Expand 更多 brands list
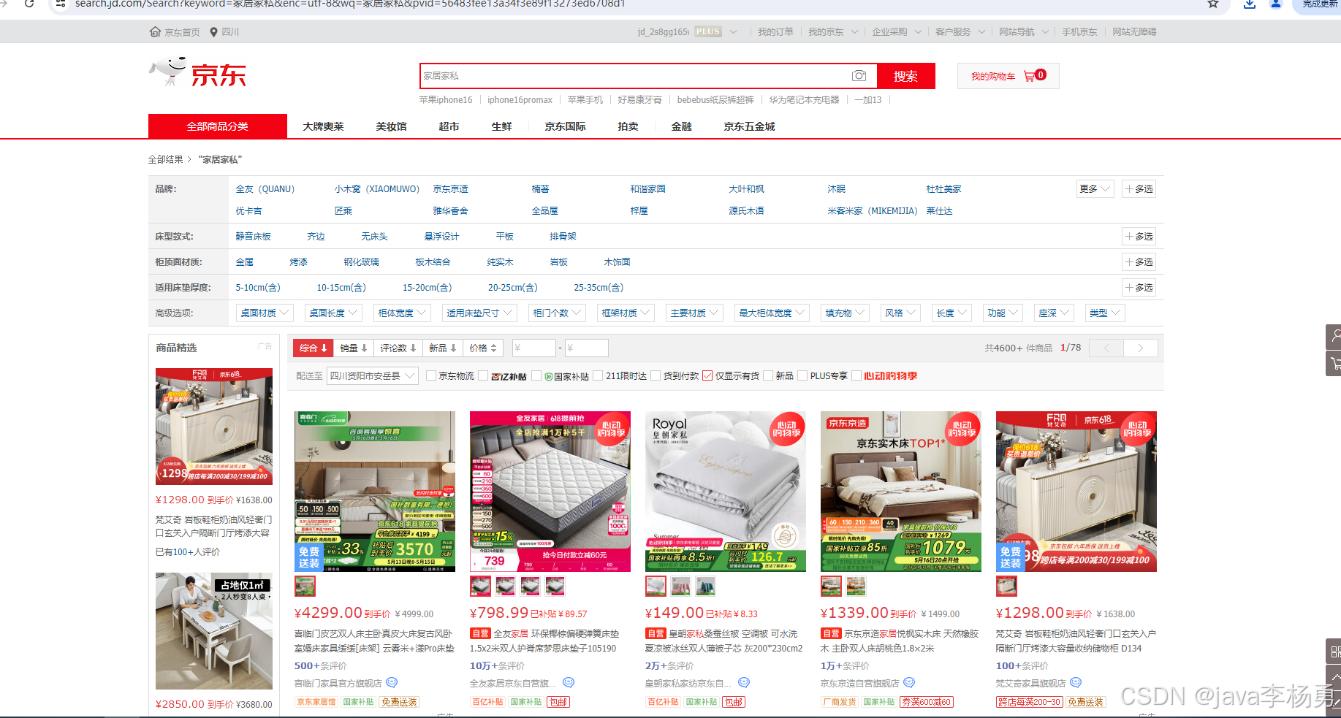This screenshot has width=1341, height=718. [1095, 189]
